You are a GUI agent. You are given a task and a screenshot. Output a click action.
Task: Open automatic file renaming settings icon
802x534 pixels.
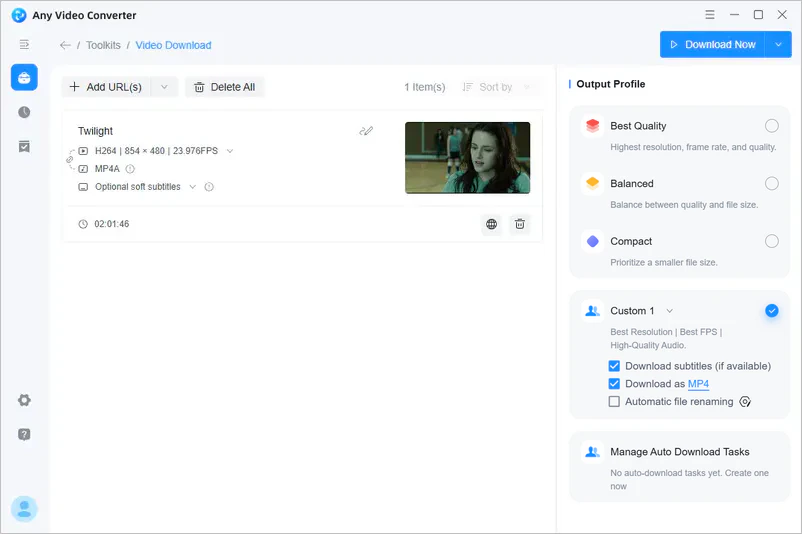[x=745, y=402]
